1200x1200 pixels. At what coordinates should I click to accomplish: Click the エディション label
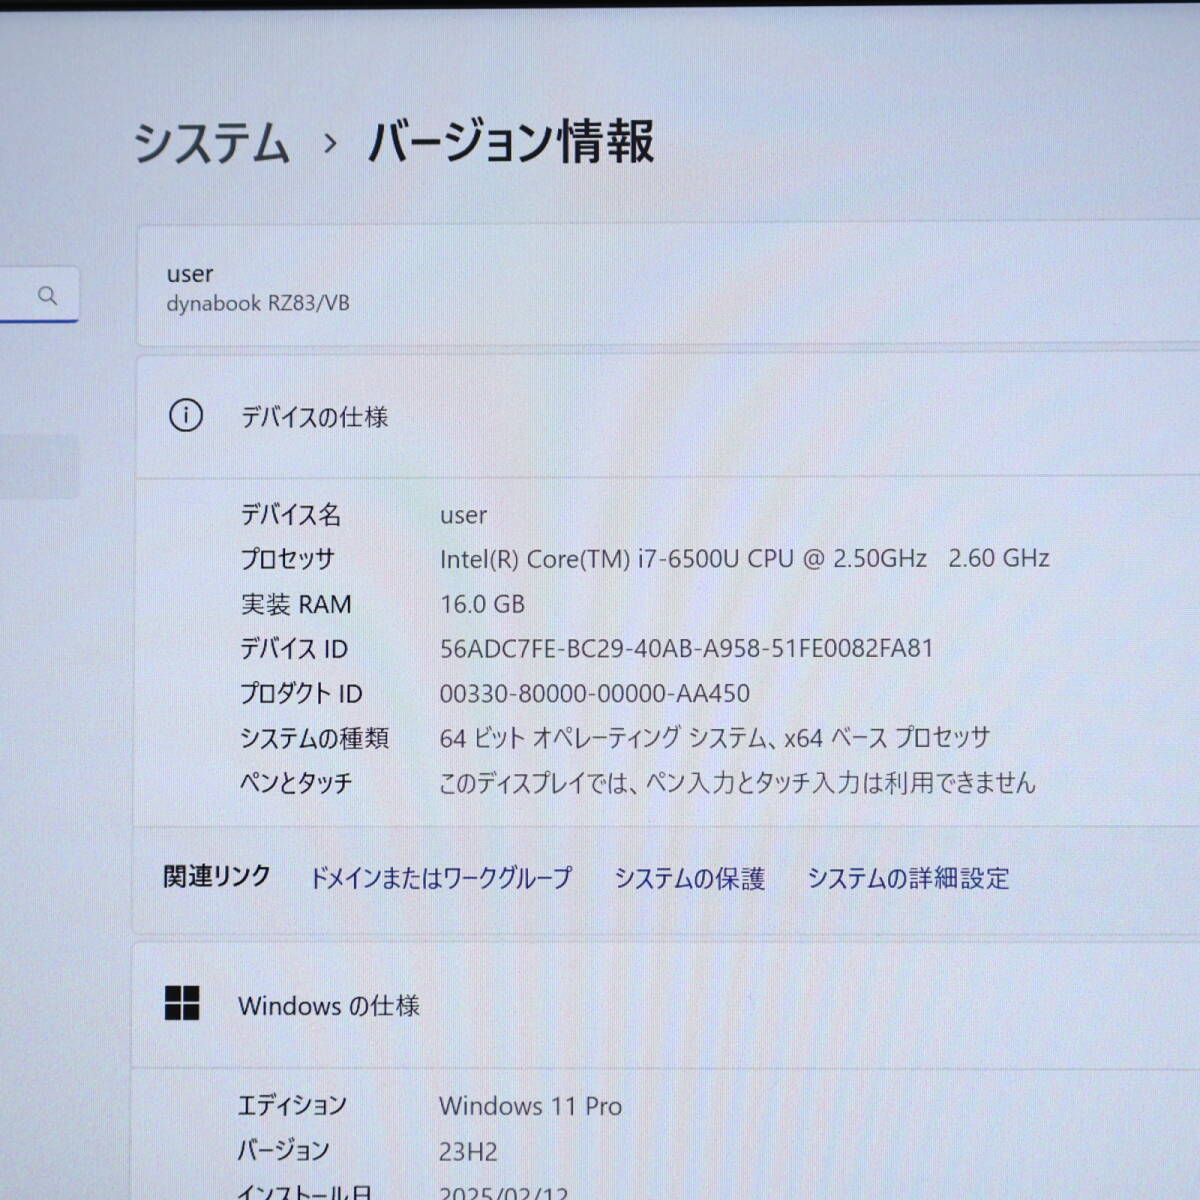tap(292, 1105)
